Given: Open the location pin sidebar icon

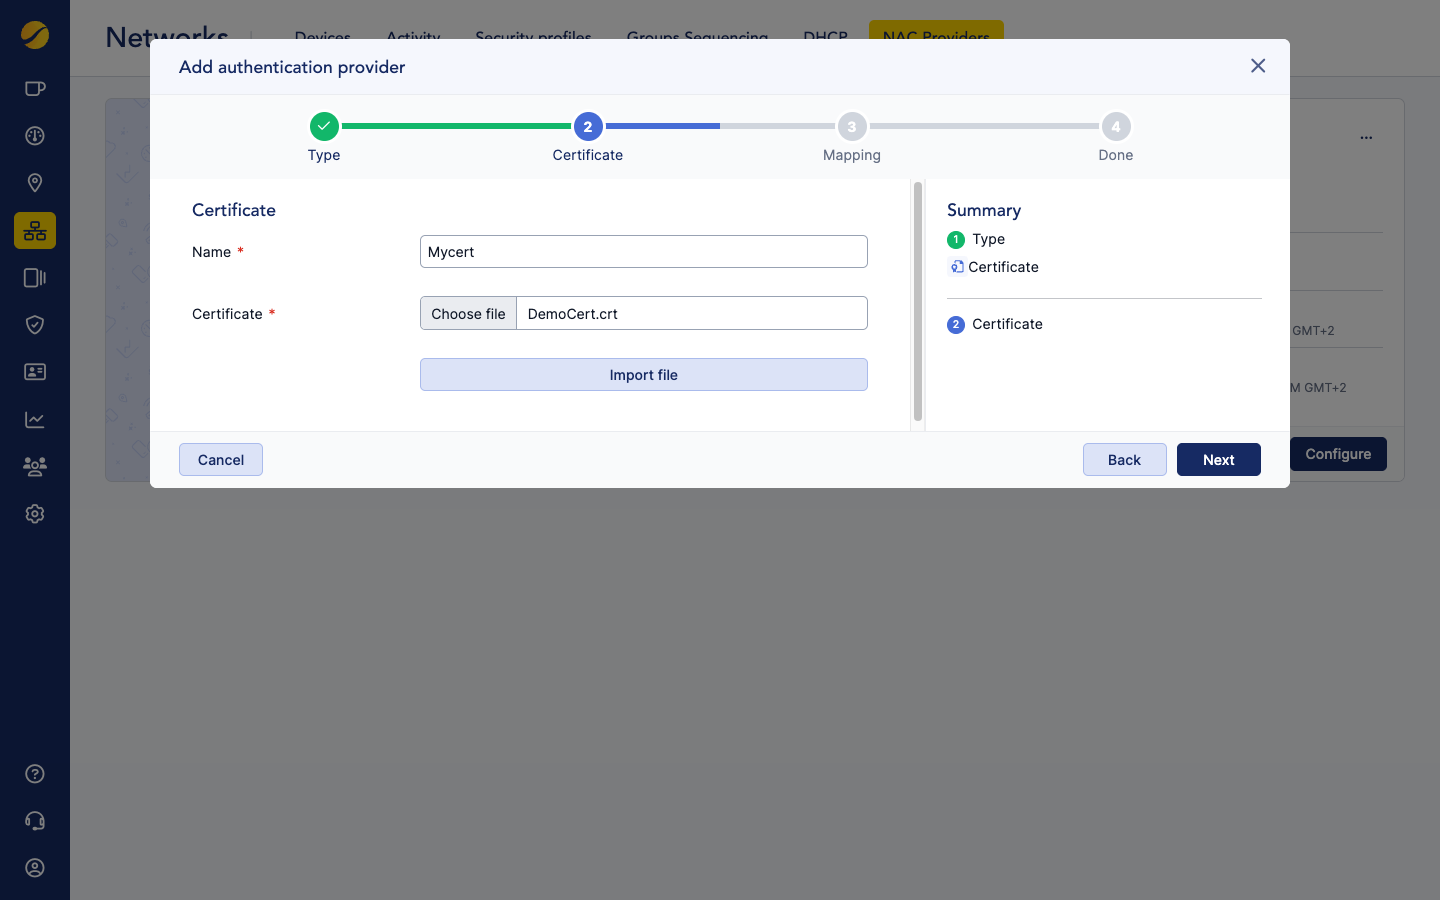Looking at the screenshot, I should point(35,183).
